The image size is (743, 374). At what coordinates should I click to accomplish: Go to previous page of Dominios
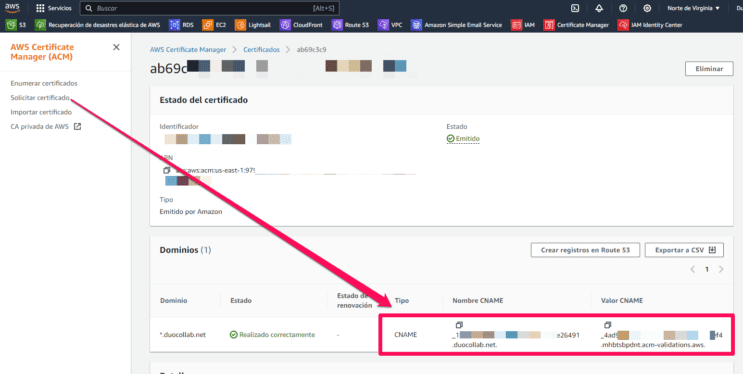coord(692,269)
